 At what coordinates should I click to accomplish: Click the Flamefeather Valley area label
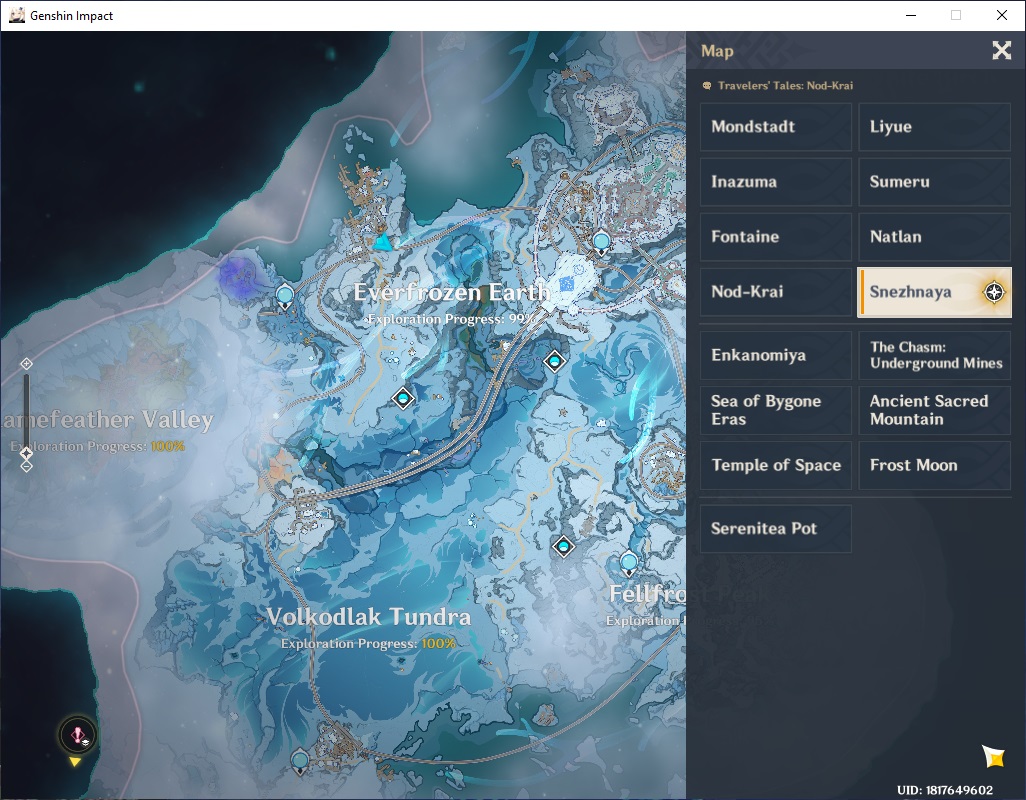[107, 419]
